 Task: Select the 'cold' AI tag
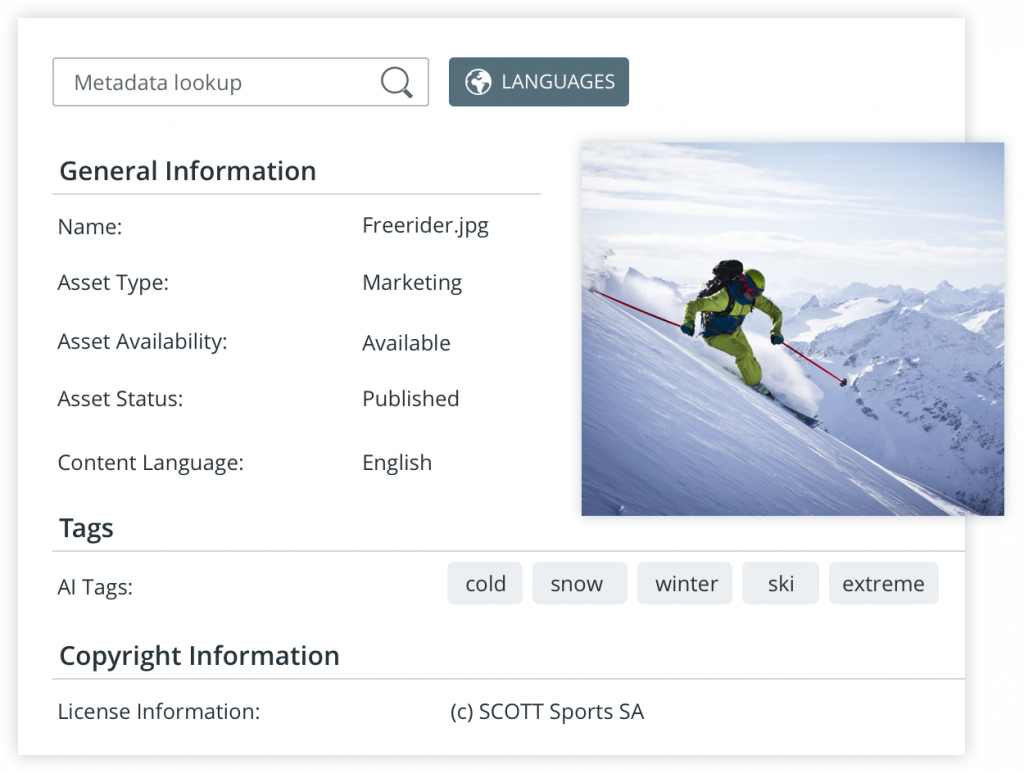485,584
